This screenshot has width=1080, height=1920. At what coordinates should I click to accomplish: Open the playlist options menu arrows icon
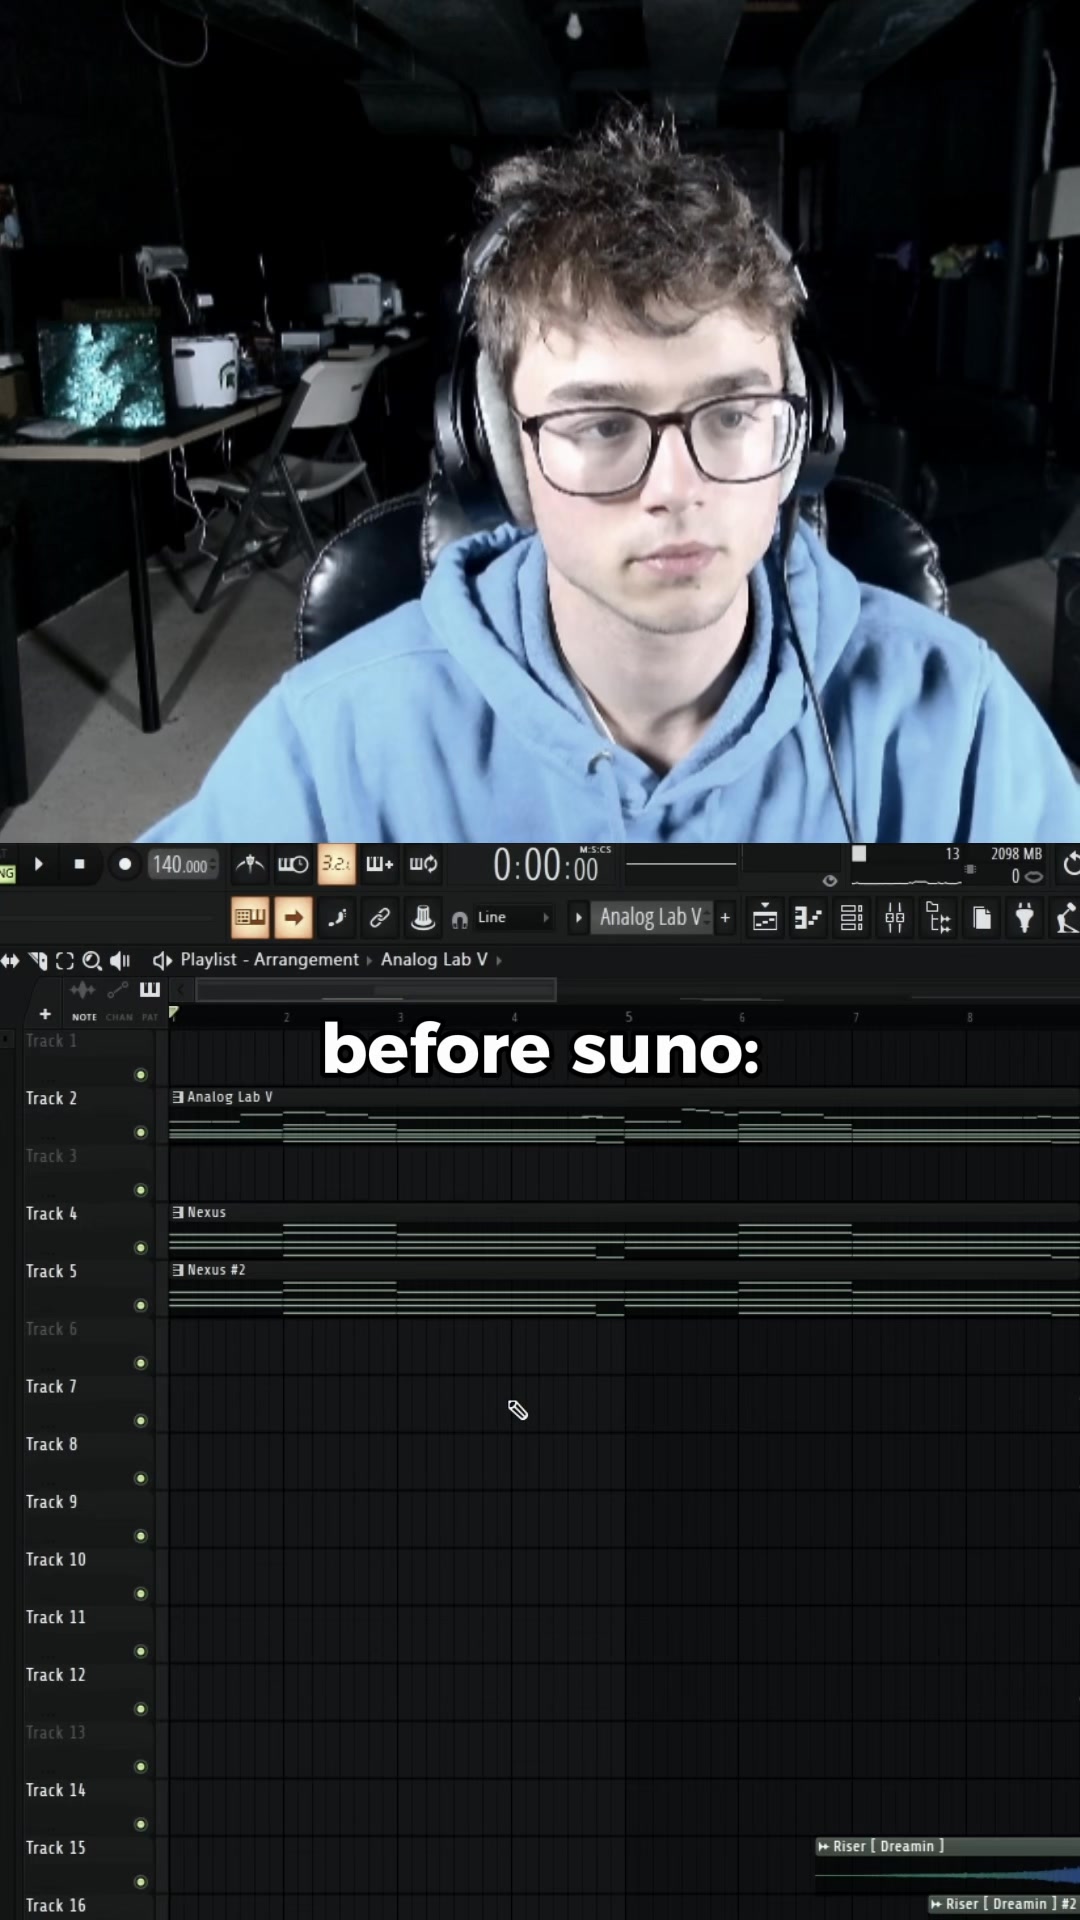(x=10, y=961)
